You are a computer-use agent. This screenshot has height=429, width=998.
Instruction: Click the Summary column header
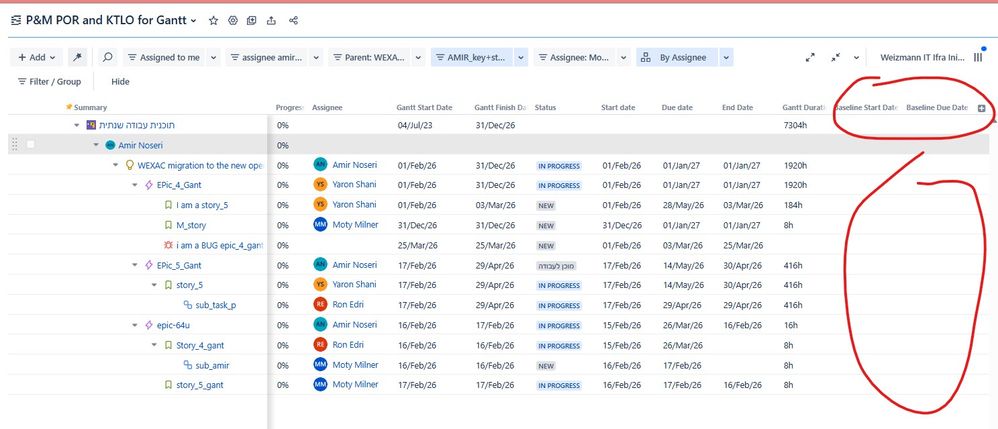pos(90,108)
